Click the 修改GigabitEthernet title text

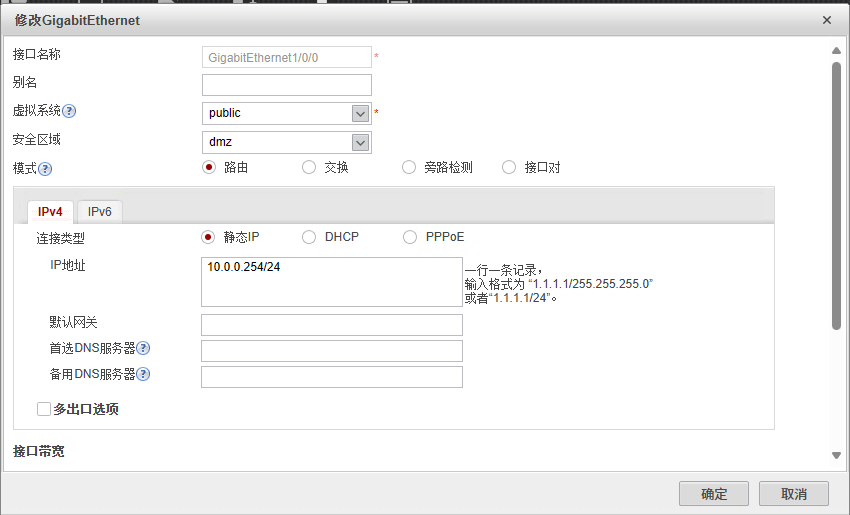[77, 20]
